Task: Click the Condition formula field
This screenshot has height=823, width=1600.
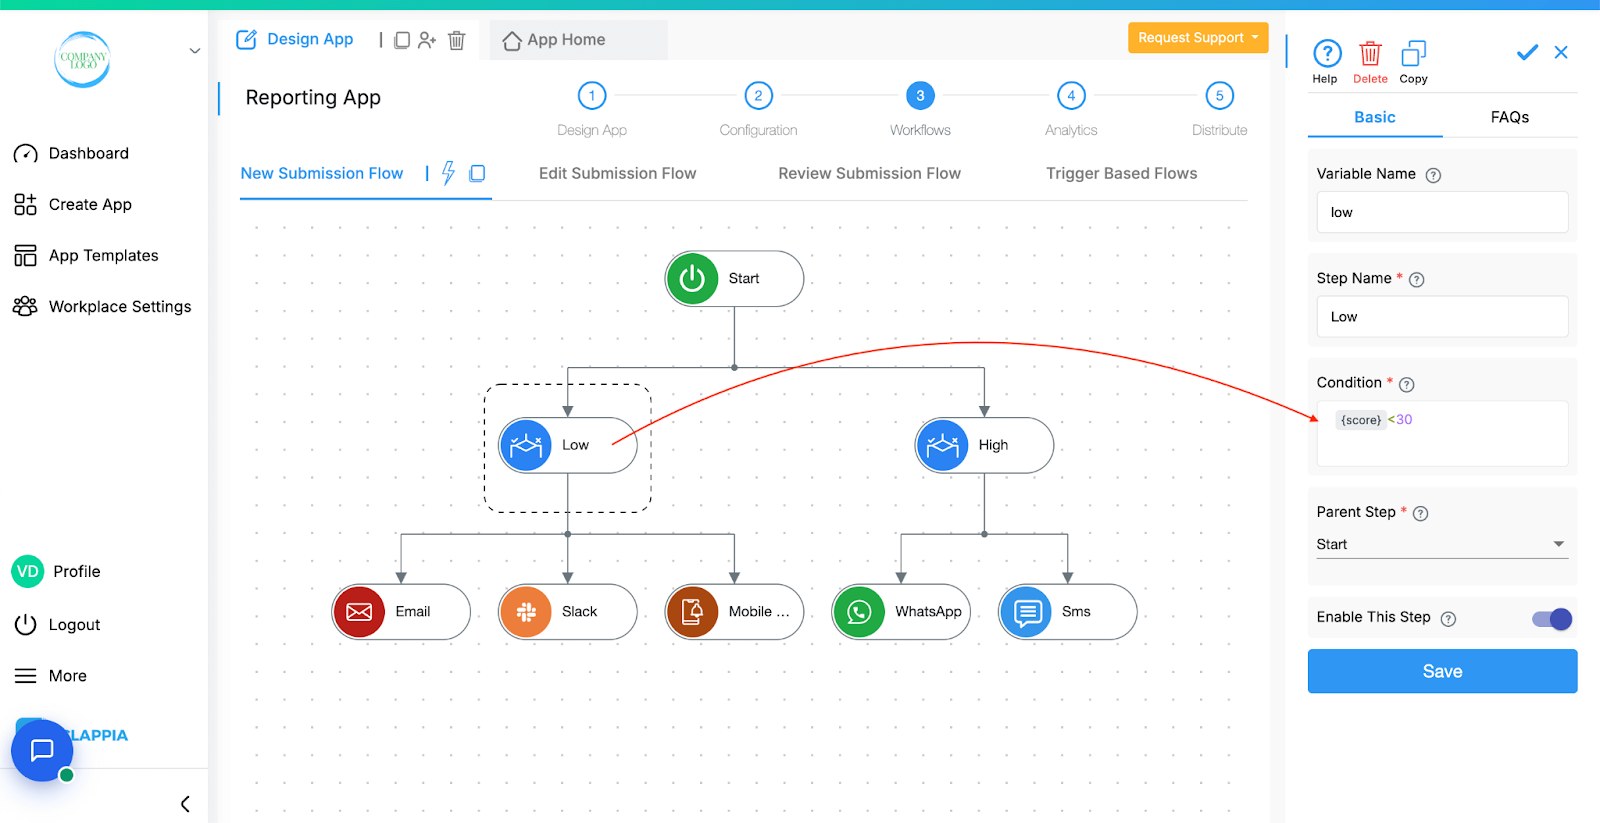Action: [1442, 433]
